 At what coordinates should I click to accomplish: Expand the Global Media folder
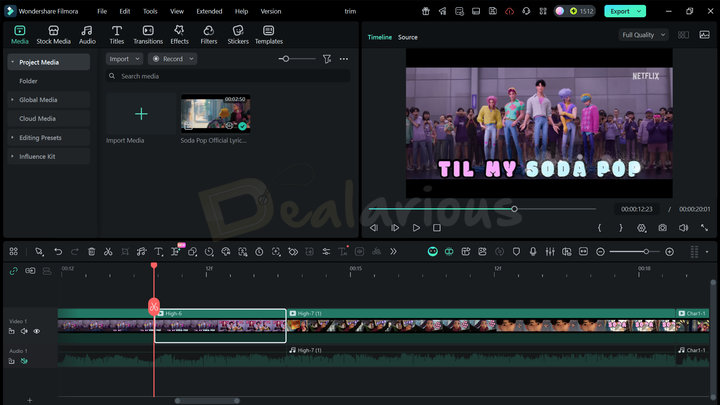(38, 100)
